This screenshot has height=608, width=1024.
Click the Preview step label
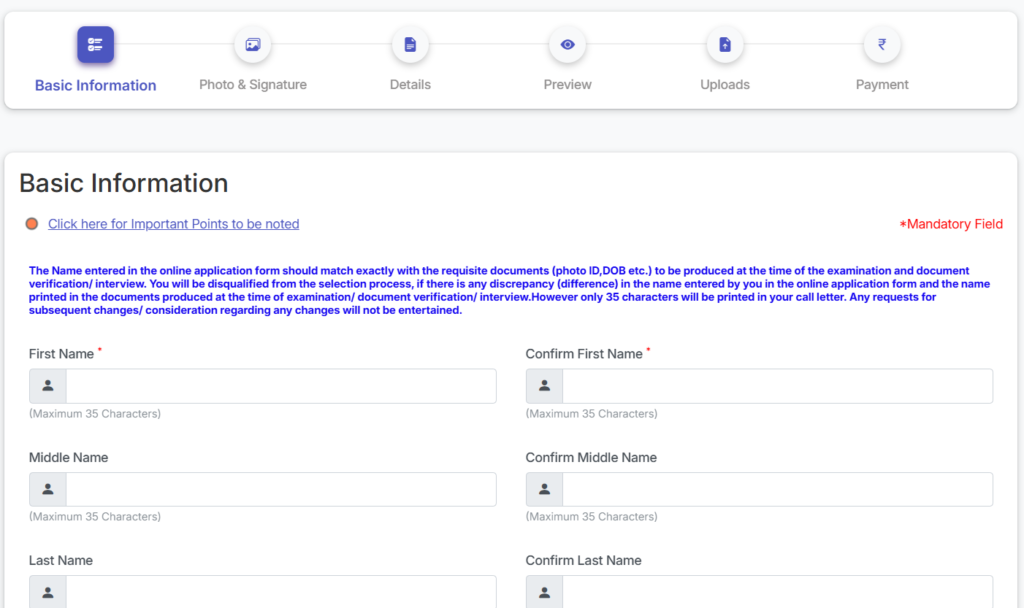[568, 85]
